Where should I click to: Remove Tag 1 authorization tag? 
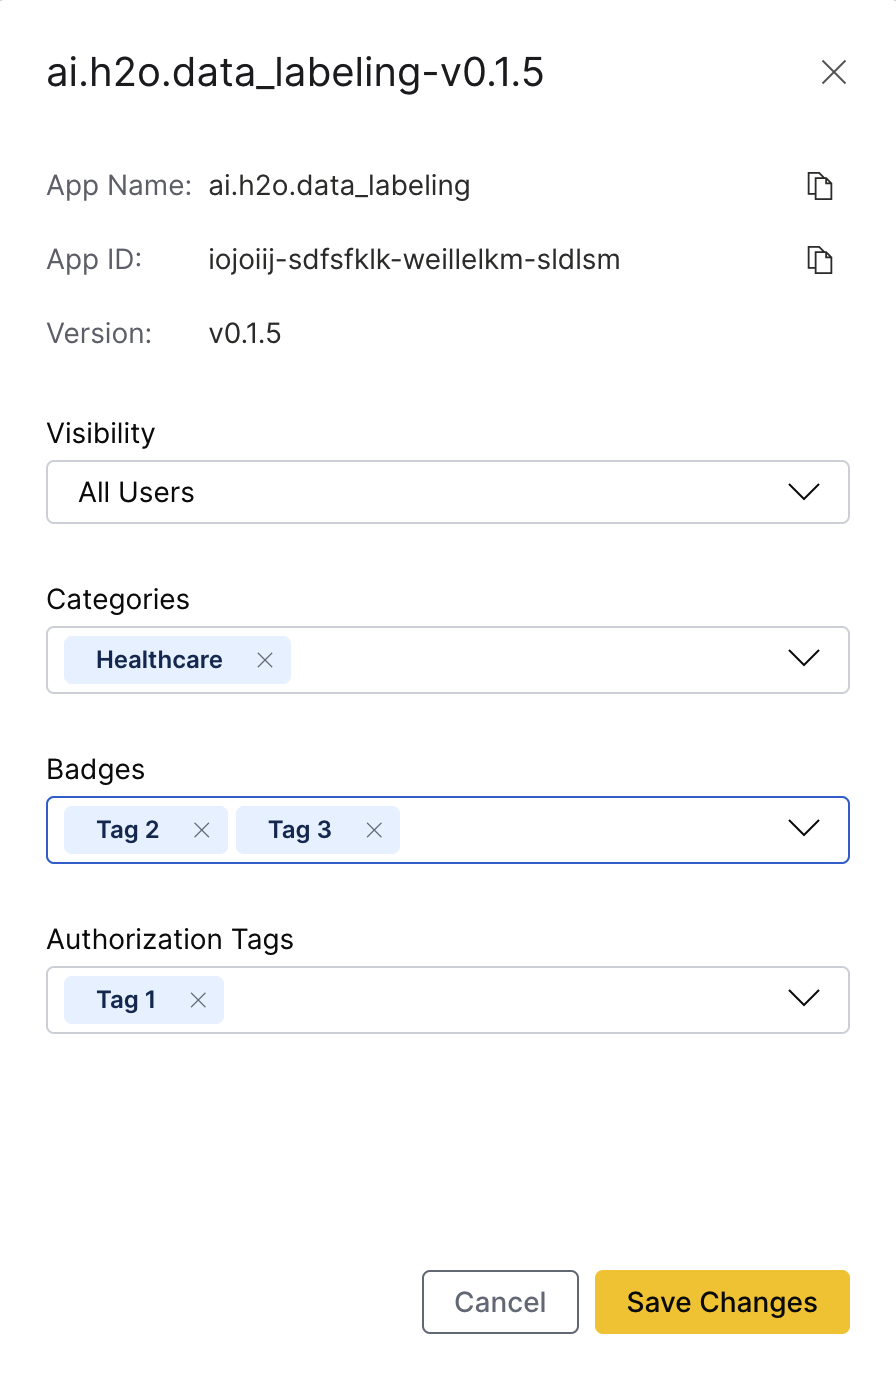pos(198,1000)
